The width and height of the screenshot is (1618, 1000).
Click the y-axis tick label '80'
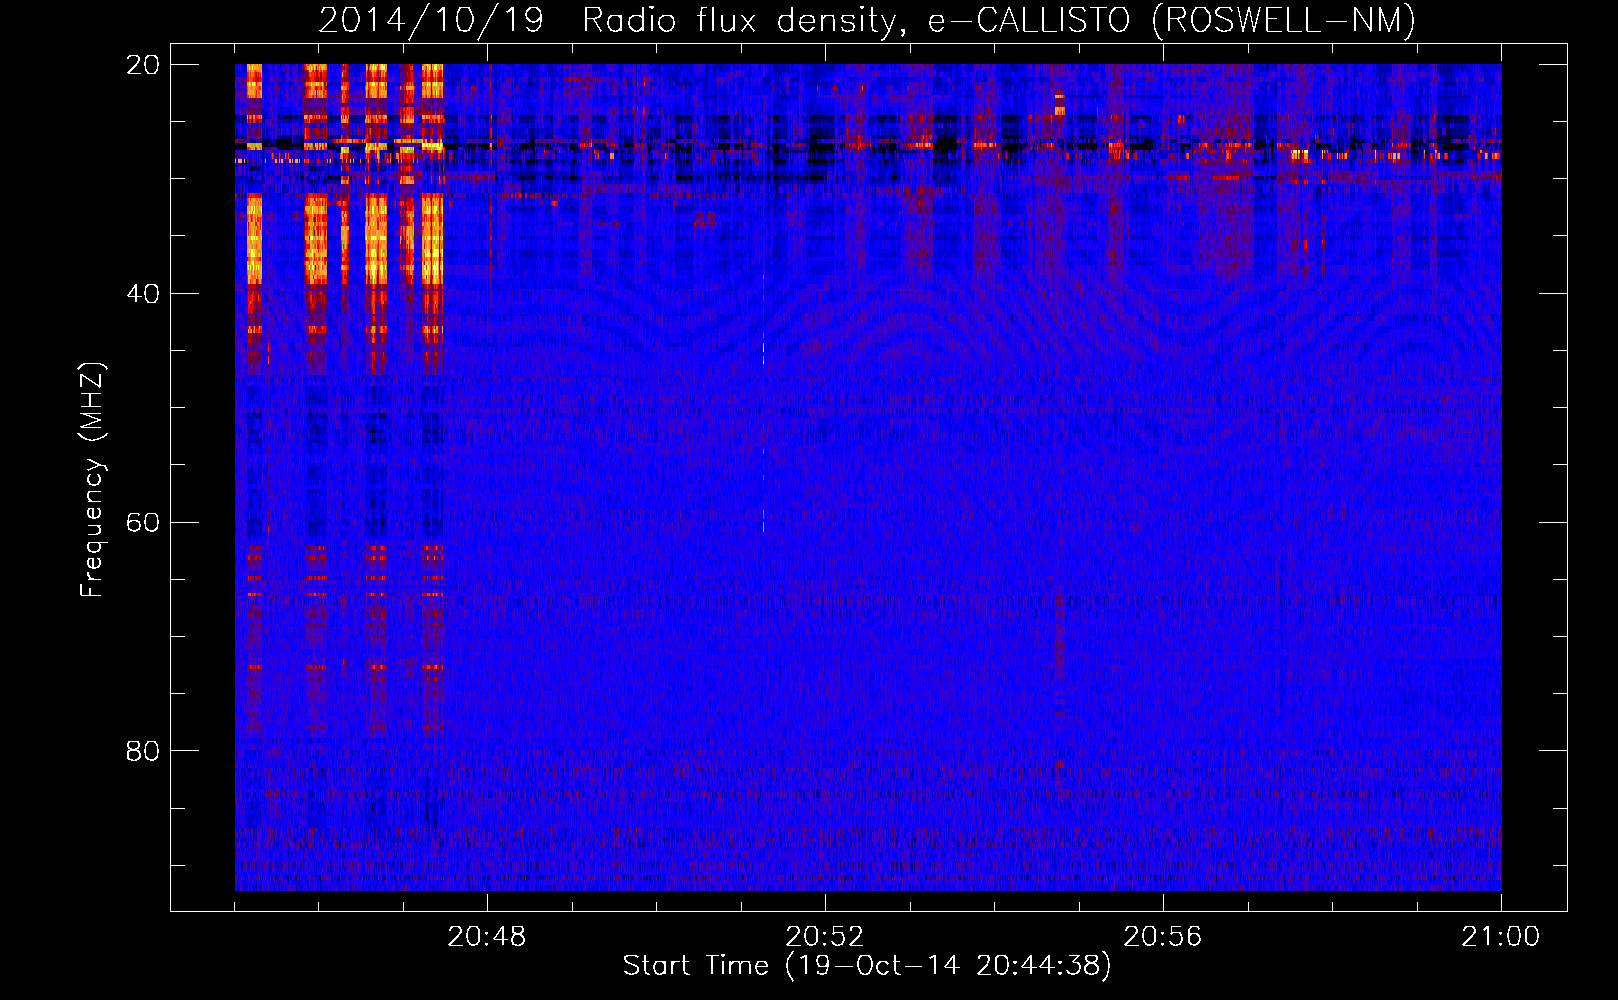[142, 751]
